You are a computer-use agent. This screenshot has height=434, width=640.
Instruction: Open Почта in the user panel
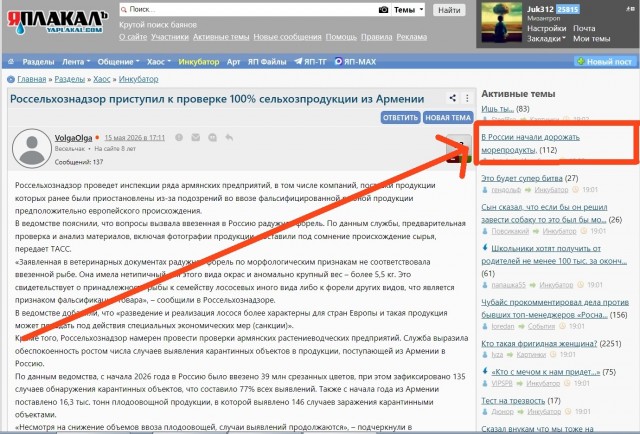click(x=584, y=28)
